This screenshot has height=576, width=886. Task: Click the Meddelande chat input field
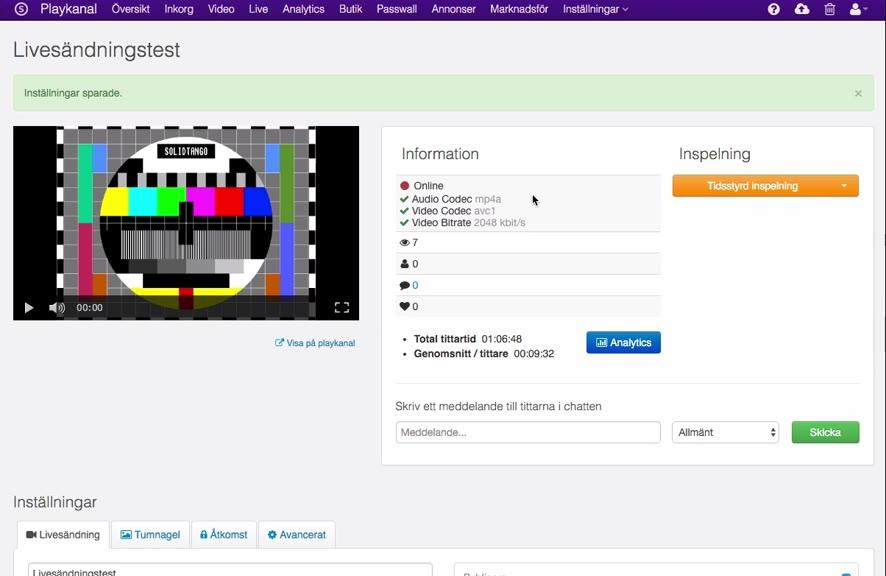(528, 432)
